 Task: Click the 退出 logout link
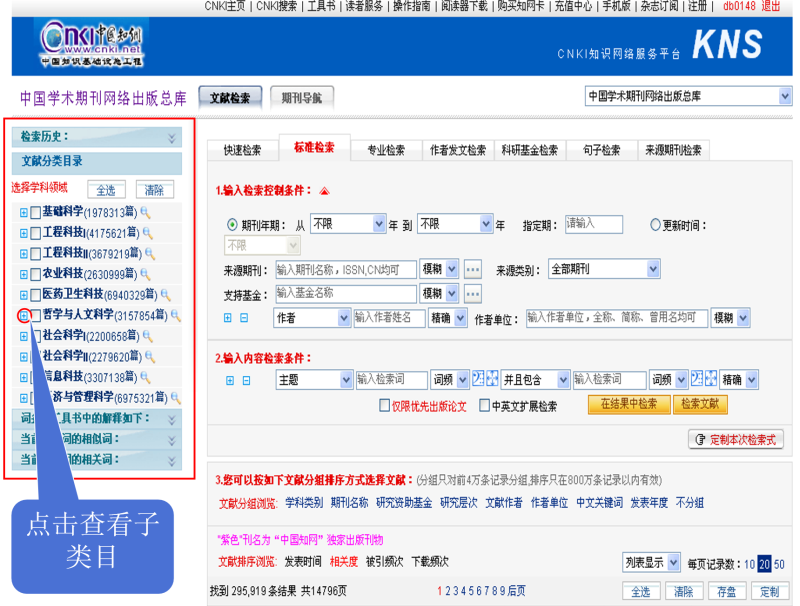point(770,6)
